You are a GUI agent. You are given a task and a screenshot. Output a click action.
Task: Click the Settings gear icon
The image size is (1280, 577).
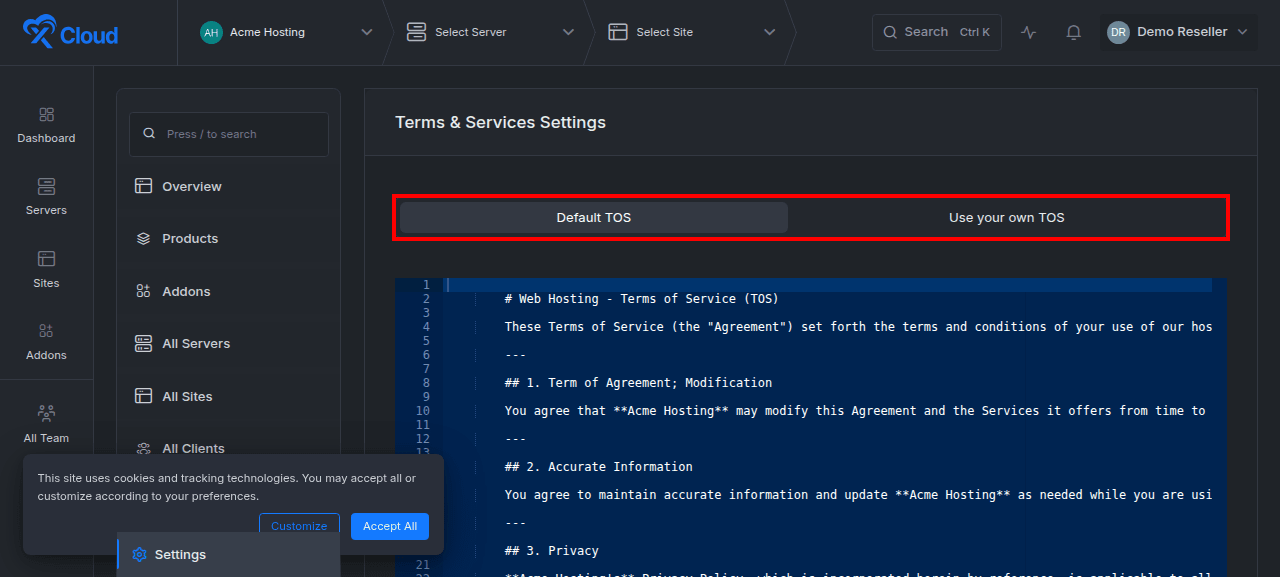coord(139,555)
